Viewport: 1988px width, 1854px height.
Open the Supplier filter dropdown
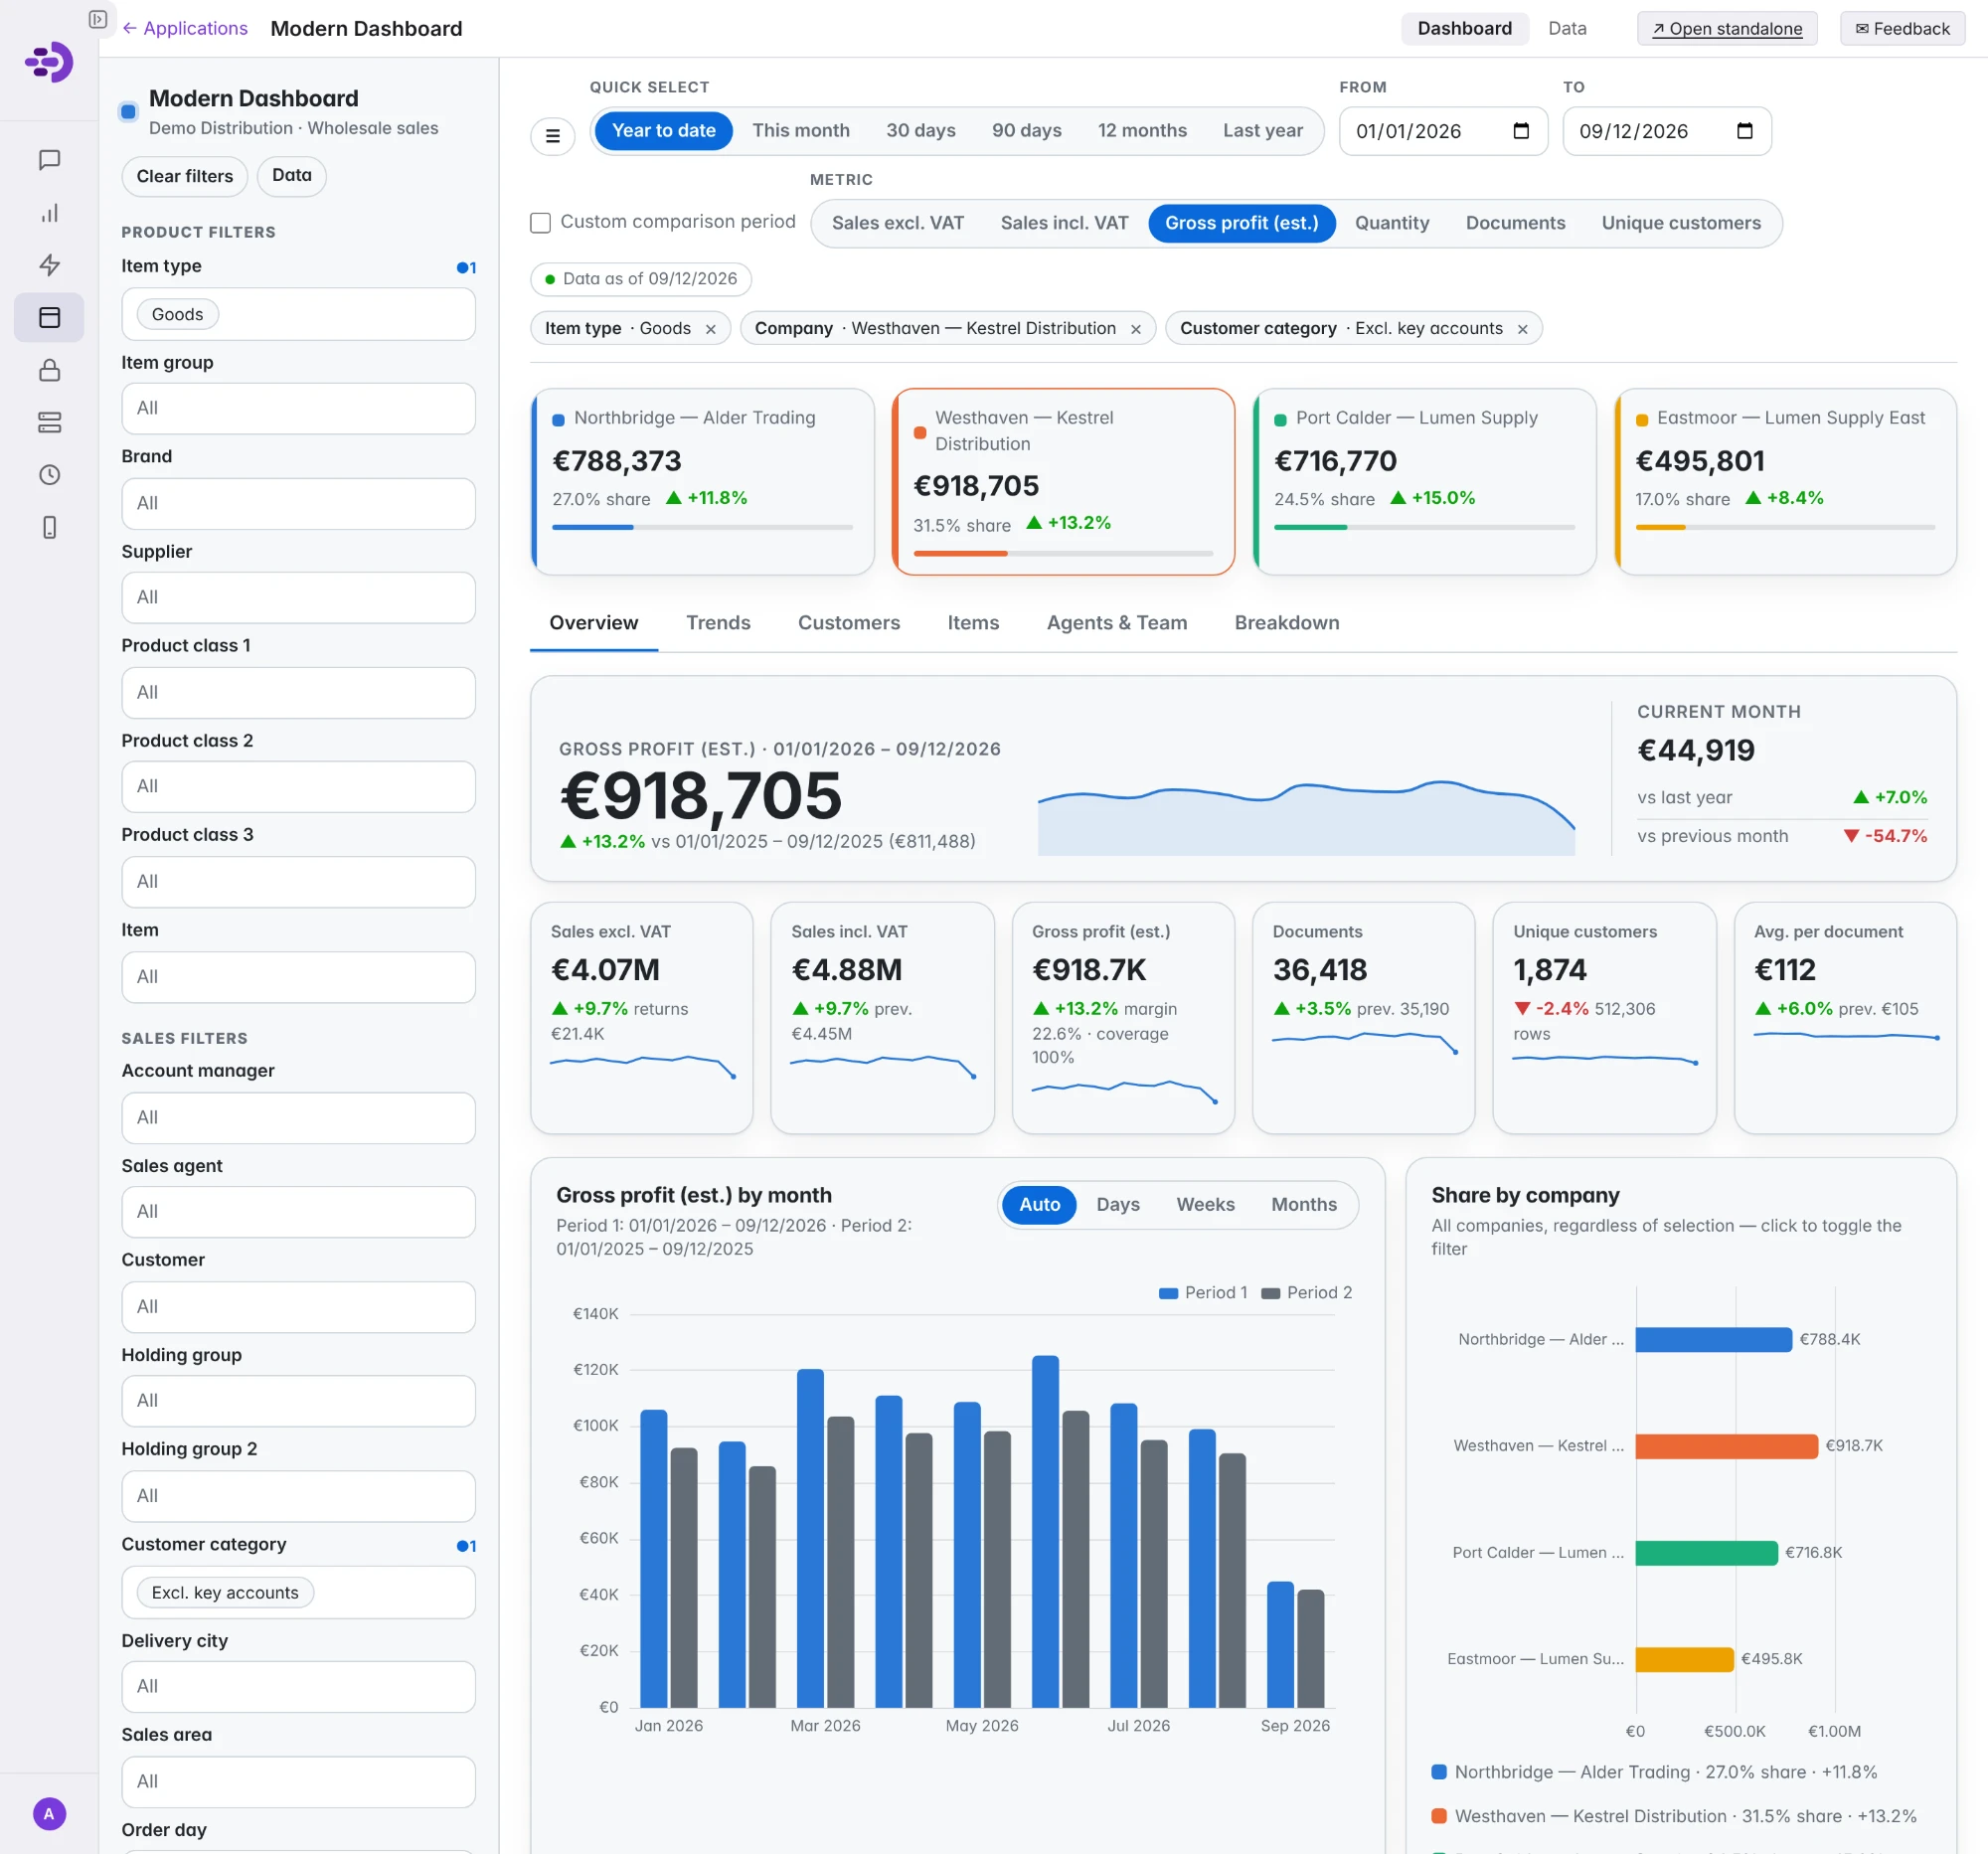298,597
